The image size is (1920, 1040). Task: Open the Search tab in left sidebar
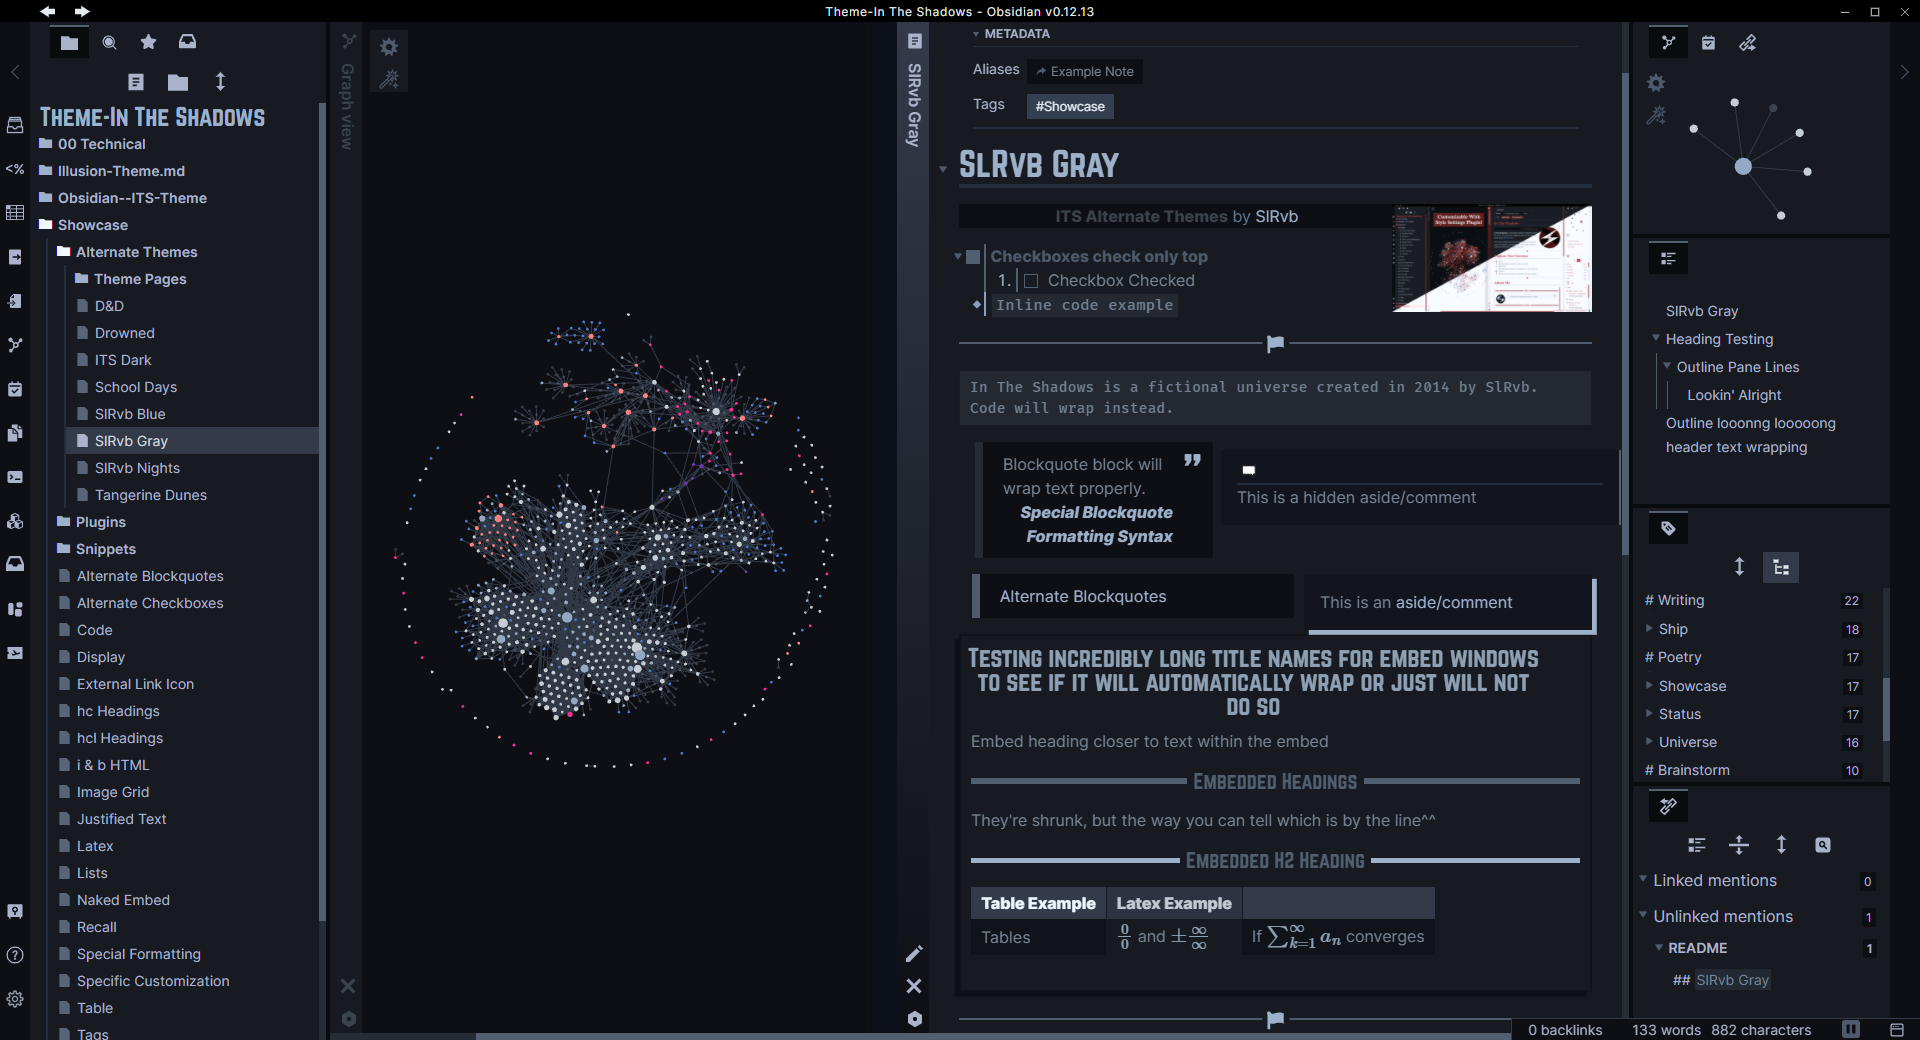click(109, 42)
